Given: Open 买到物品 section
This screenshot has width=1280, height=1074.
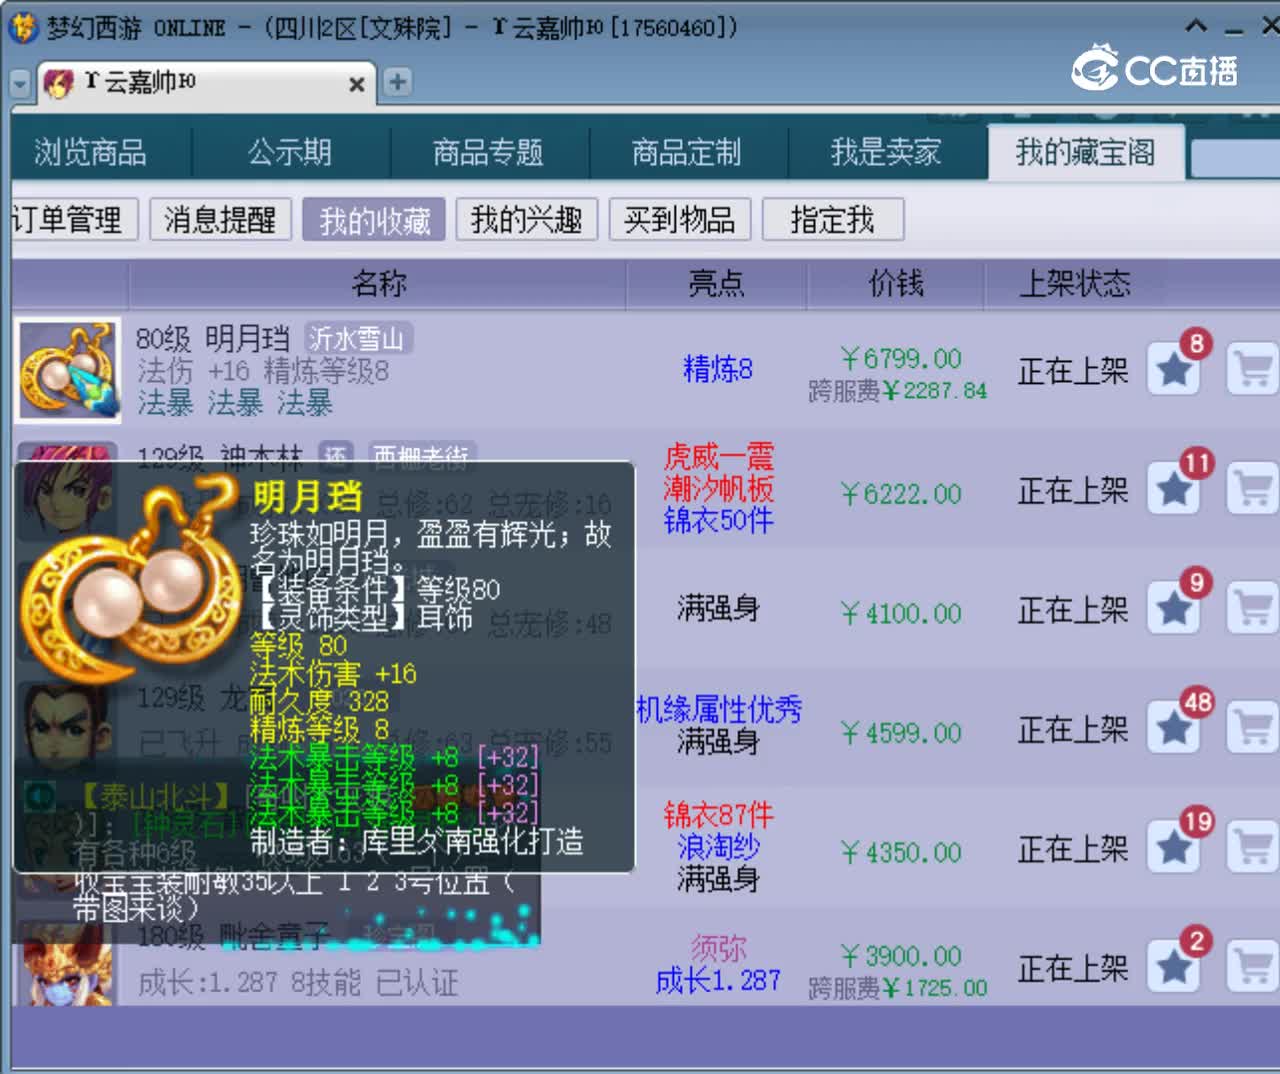Looking at the screenshot, I should coord(680,219).
